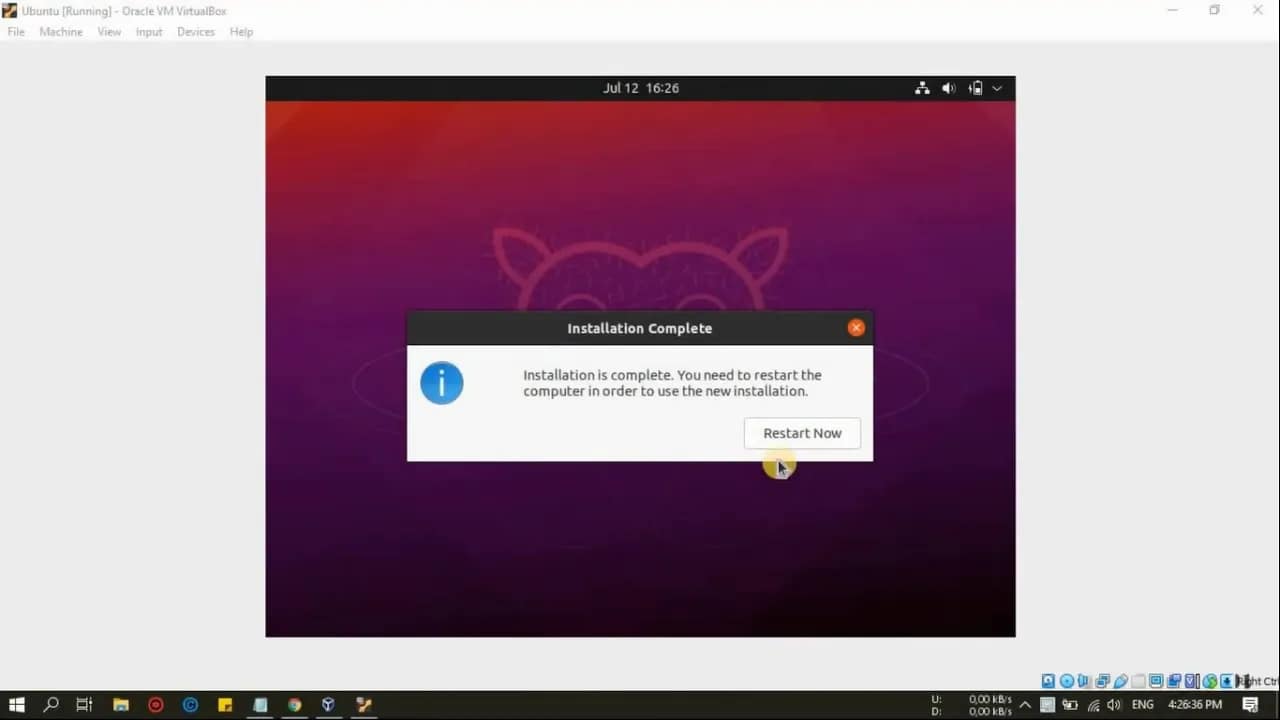The width and height of the screenshot is (1280, 720).
Task: Open the Windows Start menu
Action: [16, 705]
